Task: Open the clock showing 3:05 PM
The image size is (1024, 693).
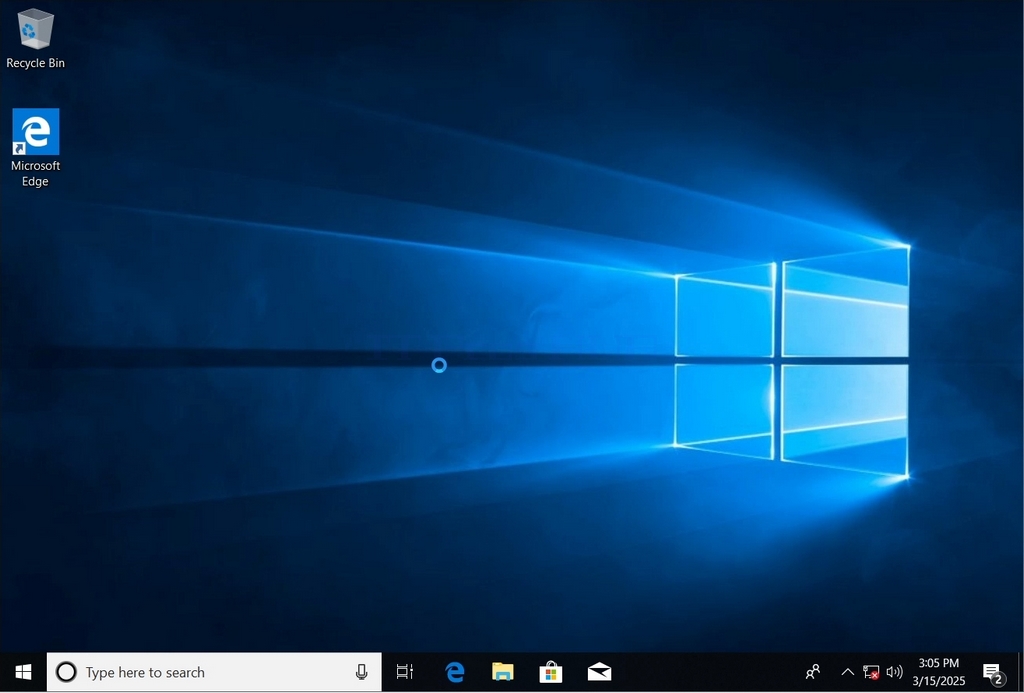Action: (938, 672)
